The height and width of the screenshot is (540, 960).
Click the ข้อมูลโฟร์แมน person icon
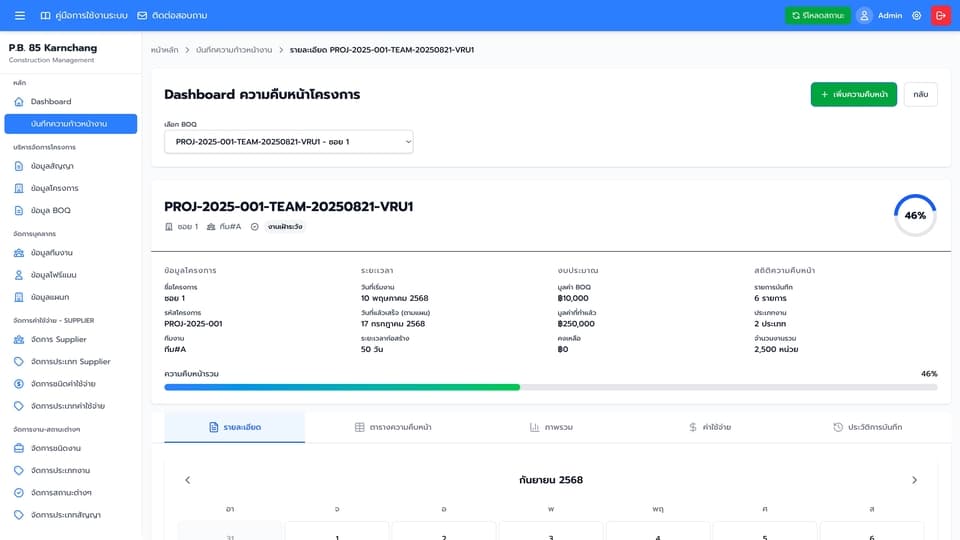(19, 275)
